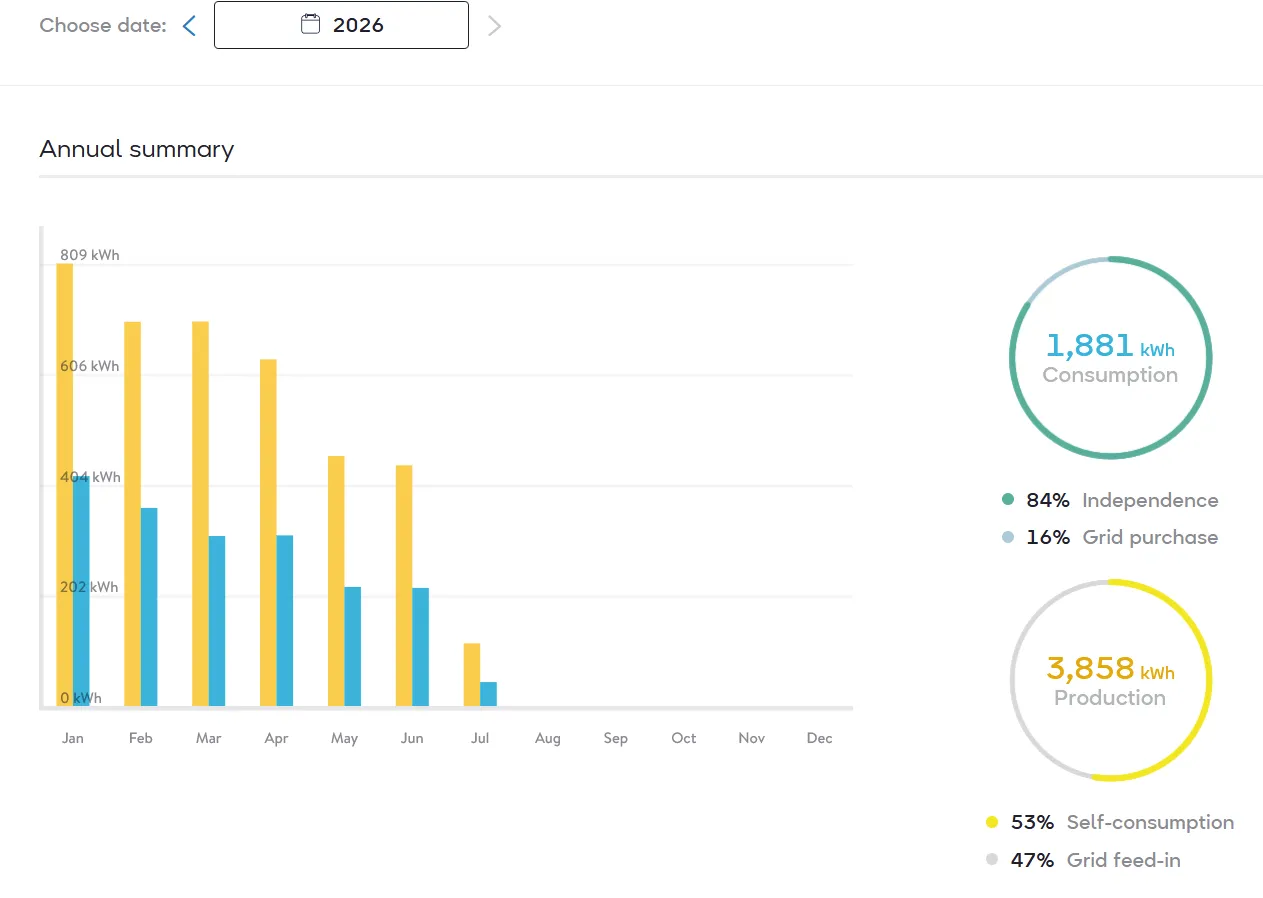The height and width of the screenshot is (898, 1263).
Task: Click the 809 kWh axis label
Action: (89, 255)
